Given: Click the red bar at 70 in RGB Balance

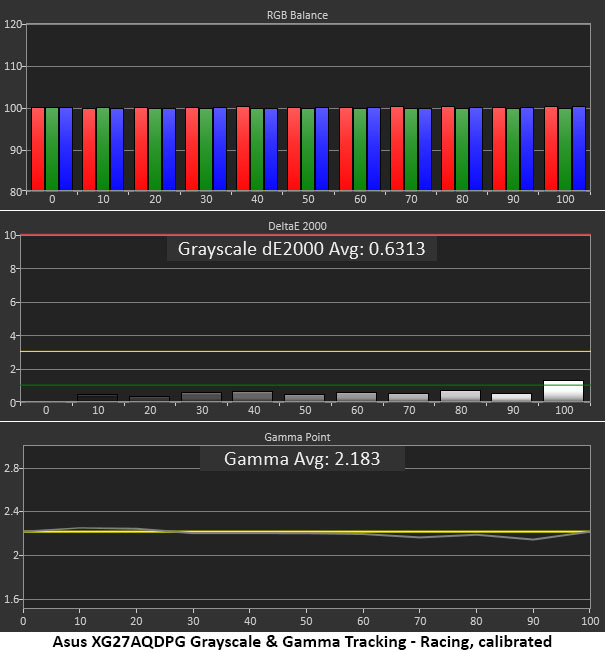Looking at the screenshot, I should click(397, 148).
